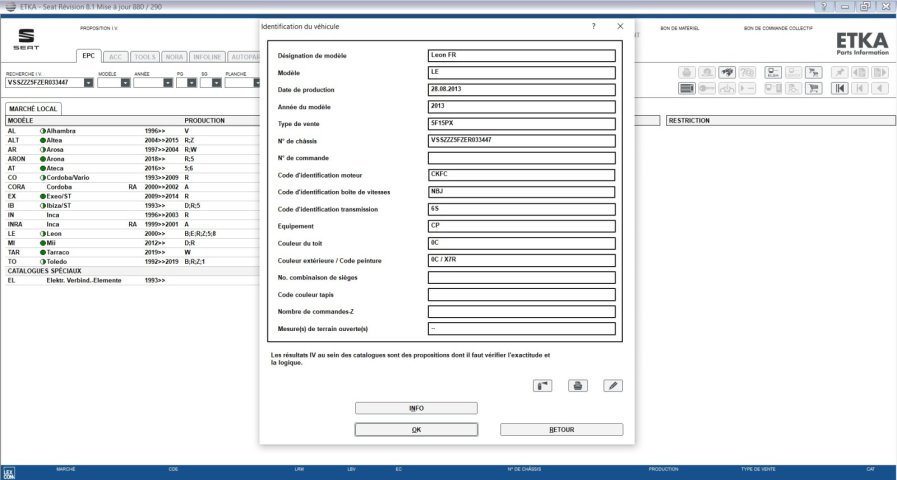Screen dimensions: 897x480
Task: Jump to first page with bar-arrow icon
Action: [839, 89]
